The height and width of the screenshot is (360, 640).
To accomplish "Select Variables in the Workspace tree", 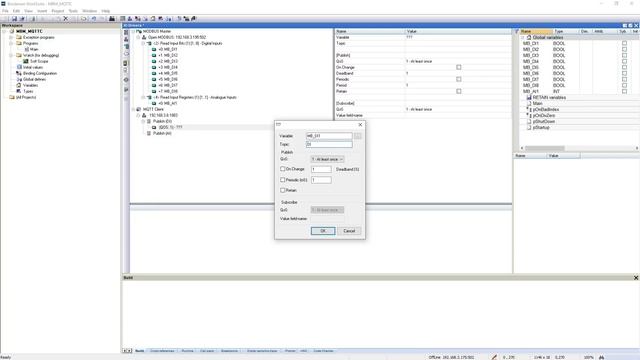I will pos(31,85).
